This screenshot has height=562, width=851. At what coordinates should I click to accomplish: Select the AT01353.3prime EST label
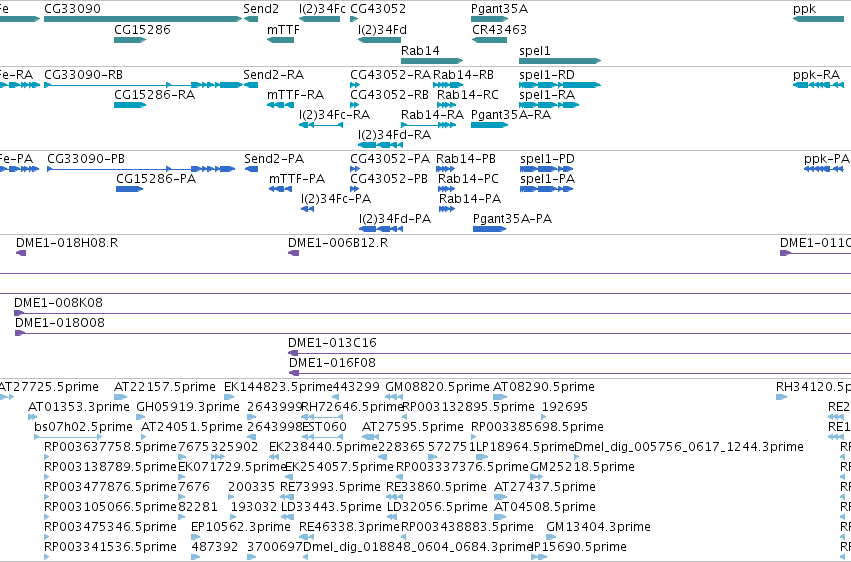tap(79, 407)
